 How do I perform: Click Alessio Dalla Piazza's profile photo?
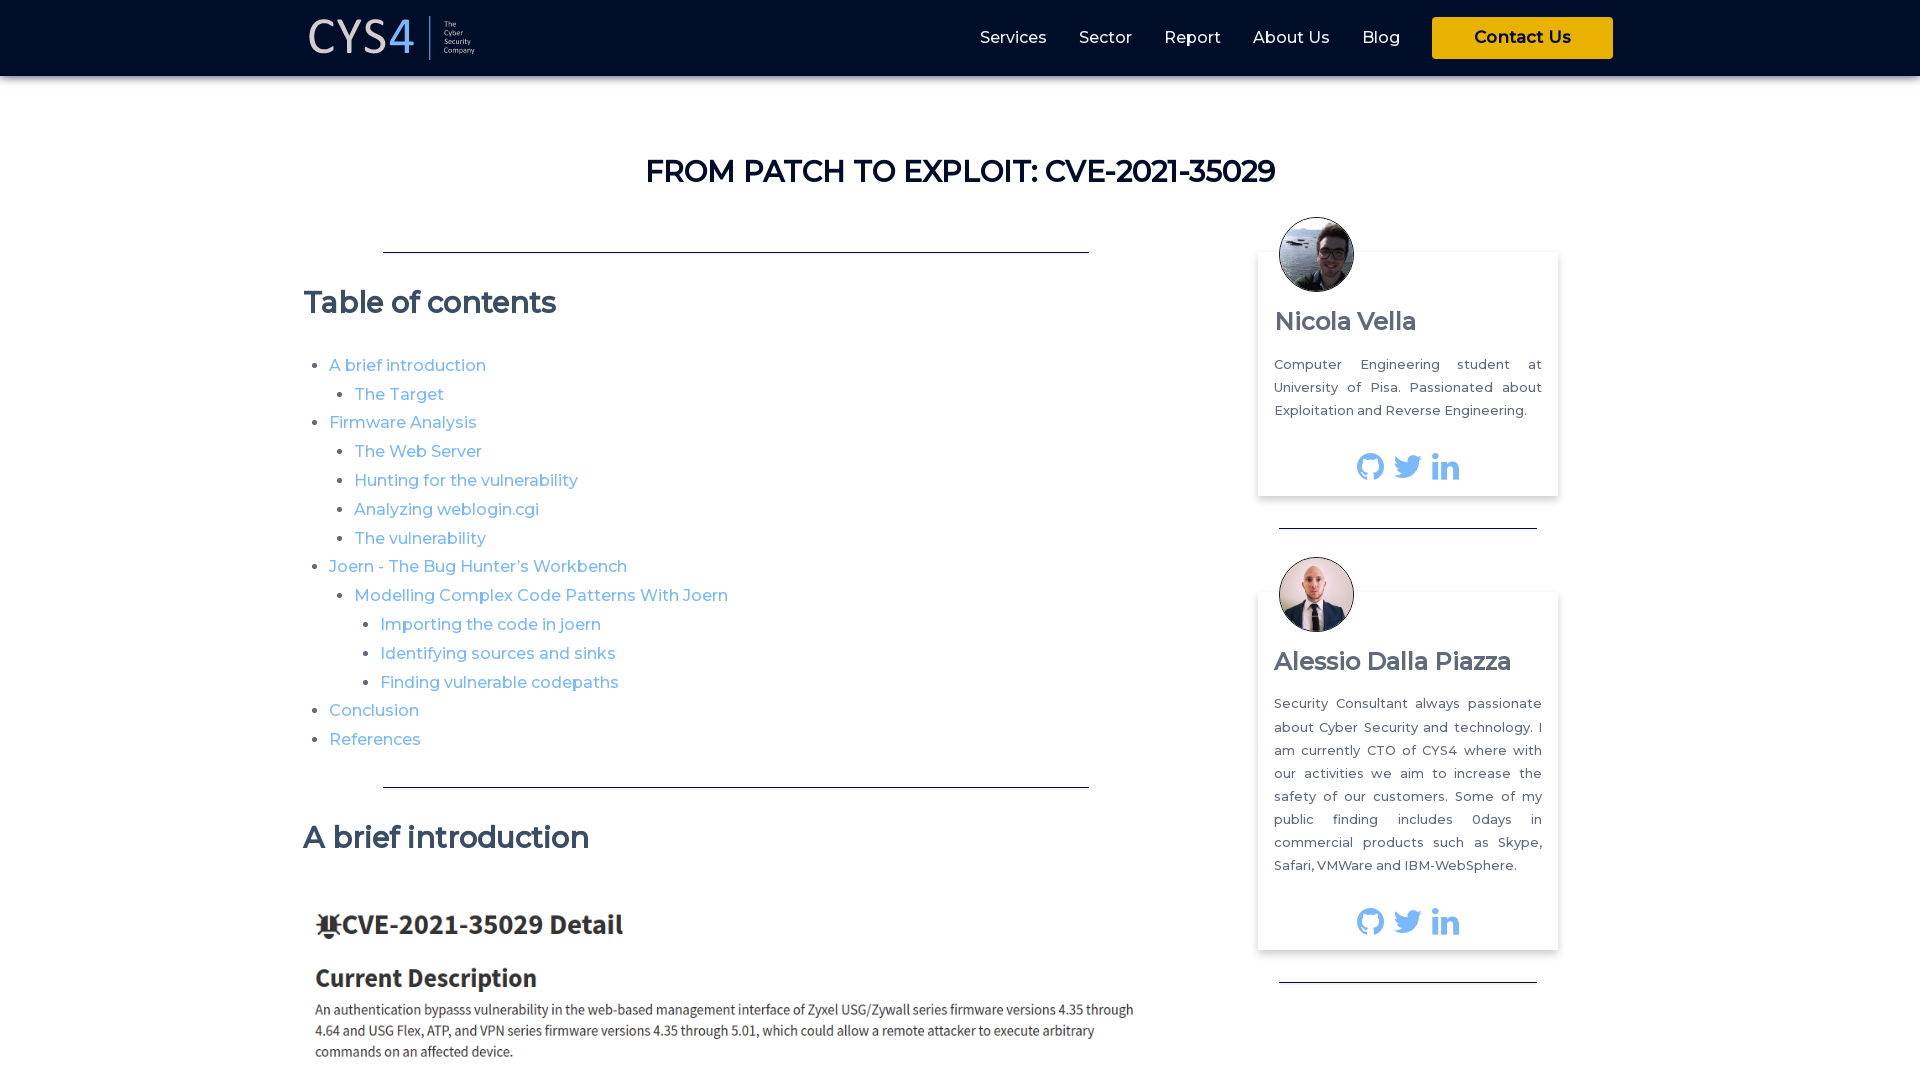pyautogui.click(x=1316, y=595)
